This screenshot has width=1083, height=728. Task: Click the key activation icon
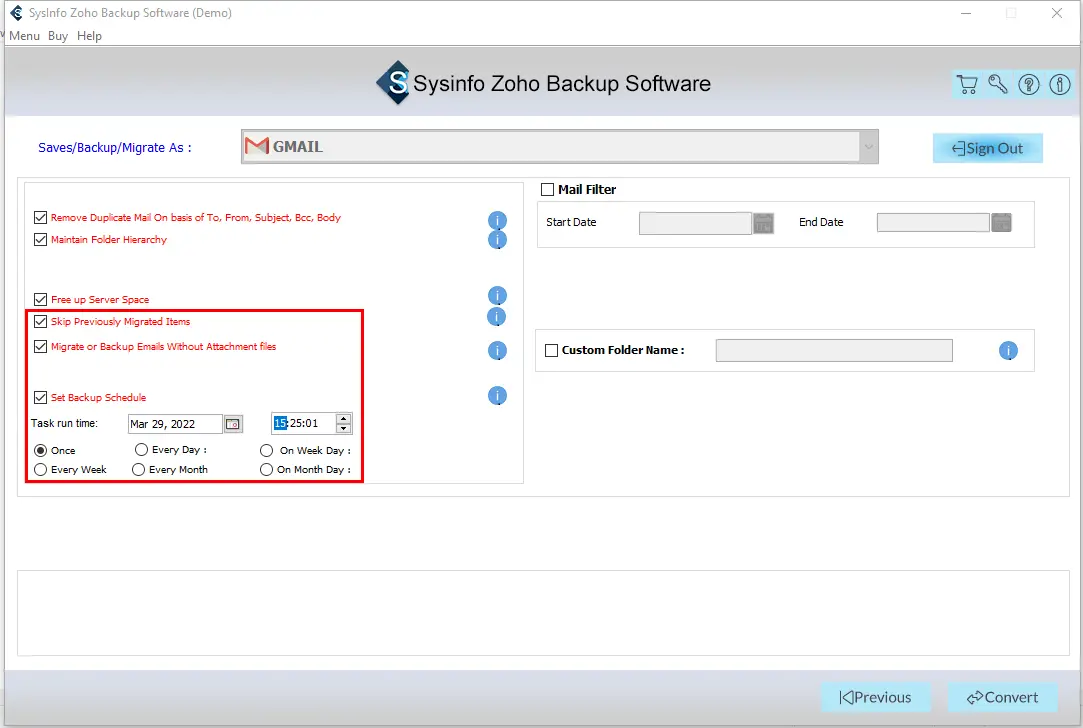(997, 84)
